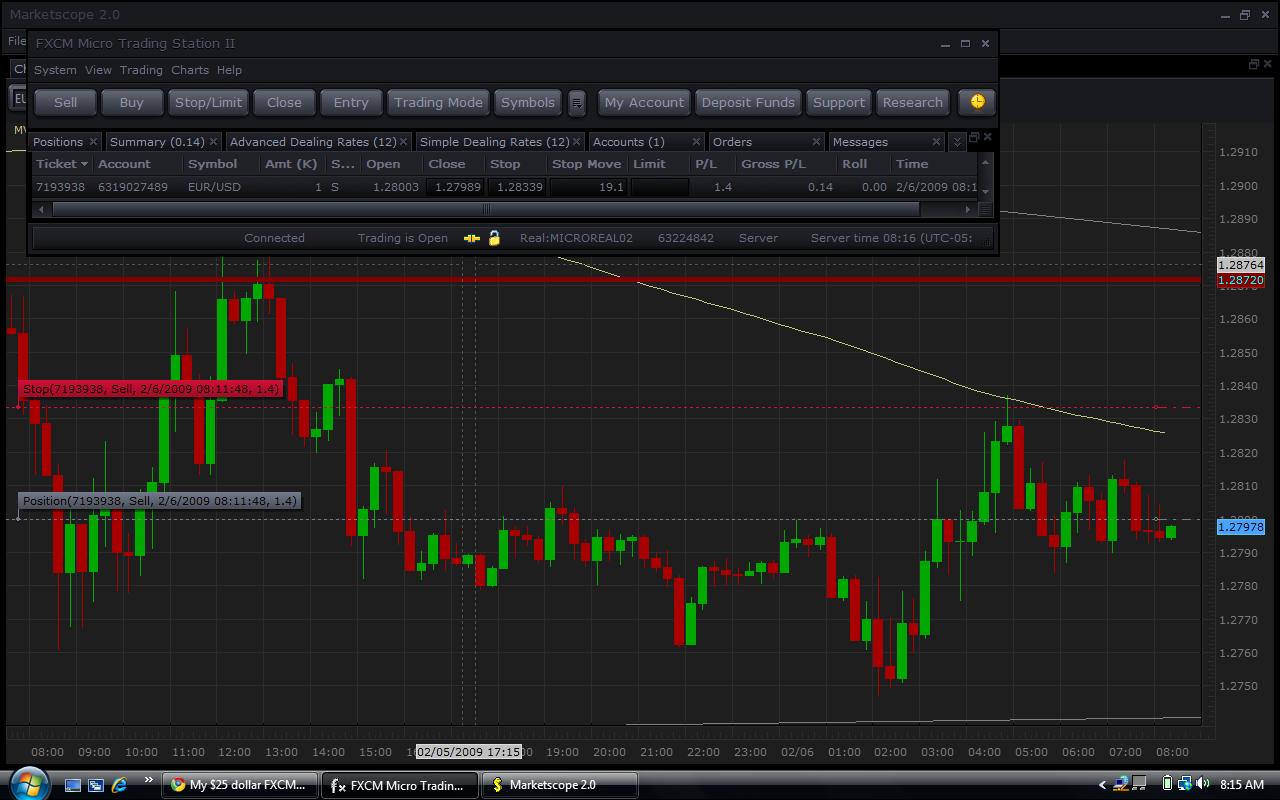Click the Buy button
The image size is (1280, 800).
132,102
